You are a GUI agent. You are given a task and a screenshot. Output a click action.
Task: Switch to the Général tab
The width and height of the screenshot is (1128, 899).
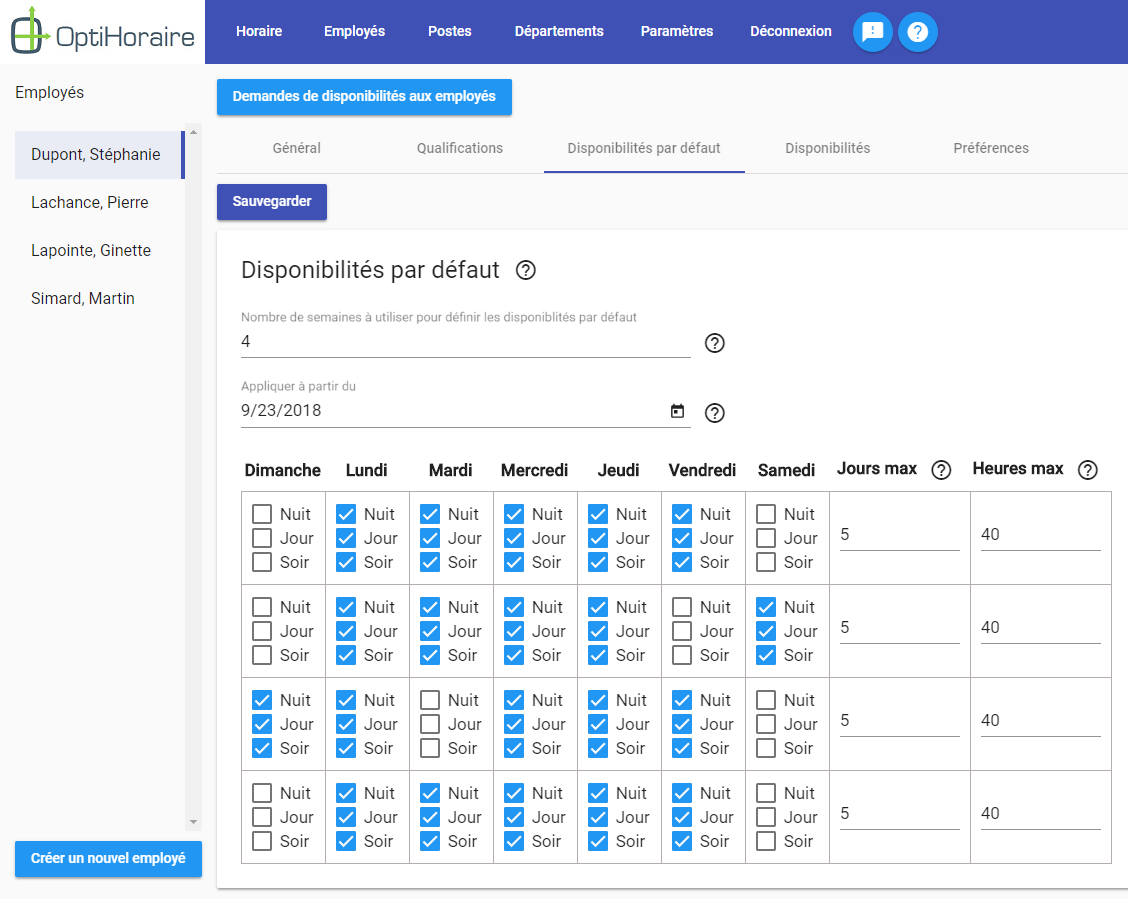pyautogui.click(x=296, y=148)
